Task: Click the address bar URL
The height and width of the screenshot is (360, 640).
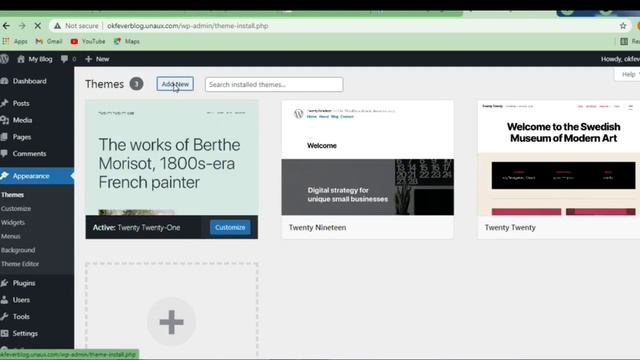Action: (188, 26)
